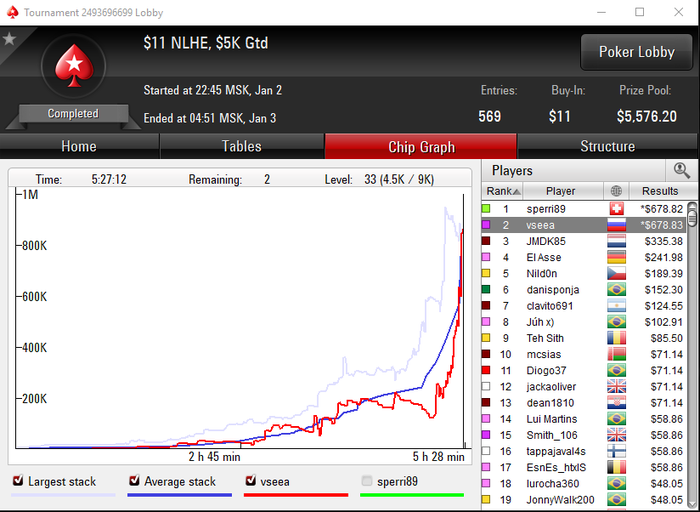Click the Brazil flag beside JonnyWalk200

click(616, 500)
